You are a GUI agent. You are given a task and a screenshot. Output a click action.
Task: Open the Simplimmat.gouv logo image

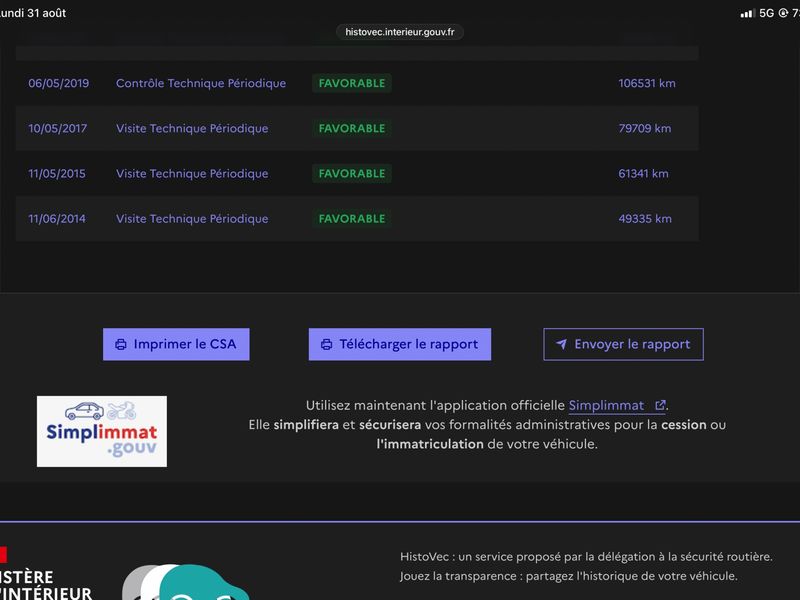click(102, 431)
